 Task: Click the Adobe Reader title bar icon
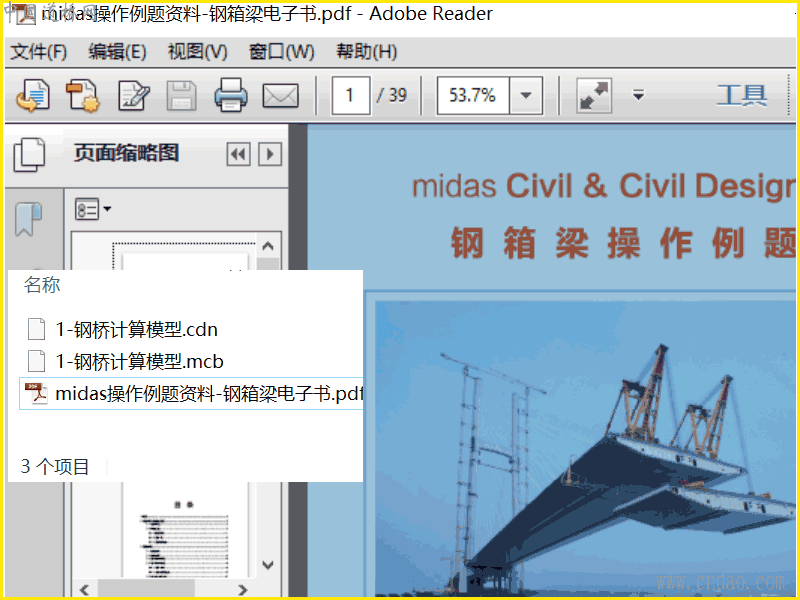[x=24, y=13]
